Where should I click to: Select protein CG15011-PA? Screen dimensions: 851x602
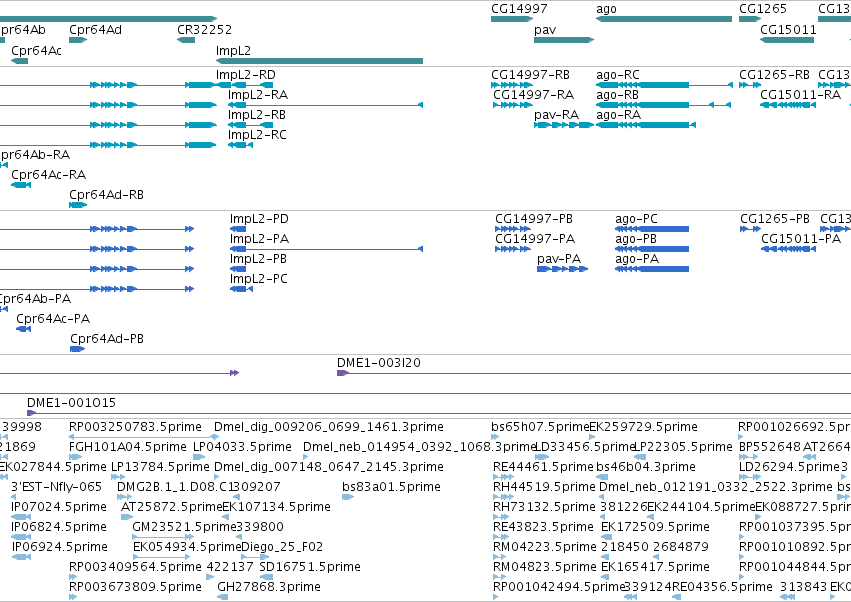click(x=801, y=239)
